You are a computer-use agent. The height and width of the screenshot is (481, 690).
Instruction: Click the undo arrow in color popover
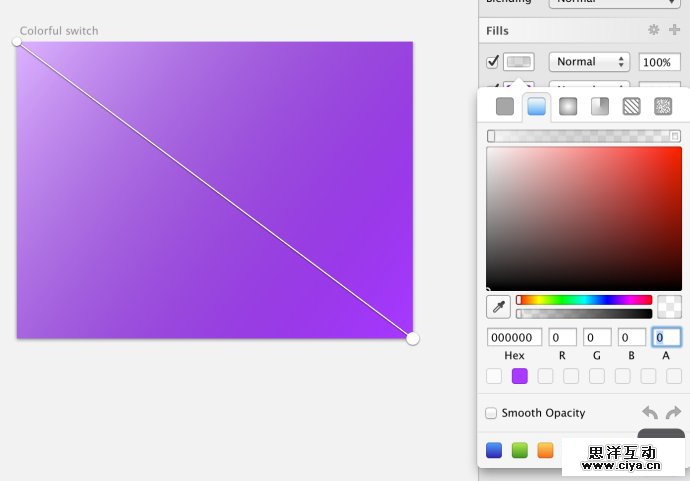650,412
